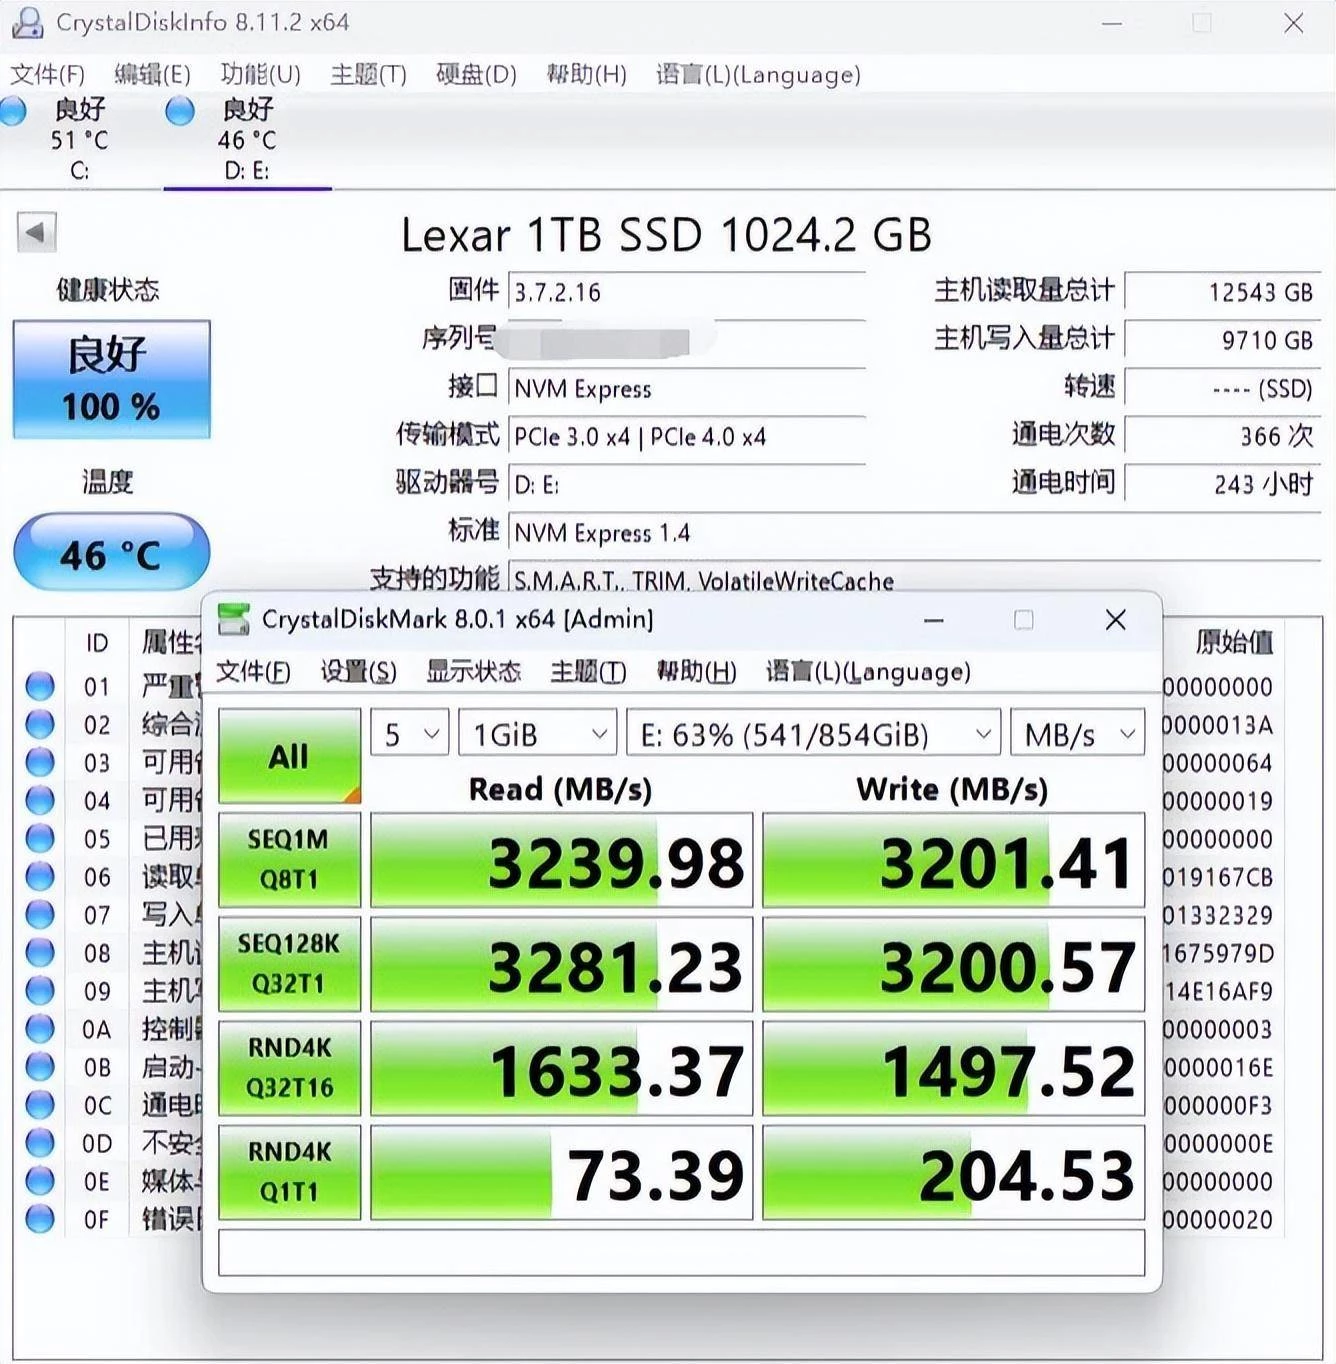This screenshot has width=1336, height=1364.
Task: Open 帮助(H) menu in CrystalDiskInfo
Action: (586, 74)
